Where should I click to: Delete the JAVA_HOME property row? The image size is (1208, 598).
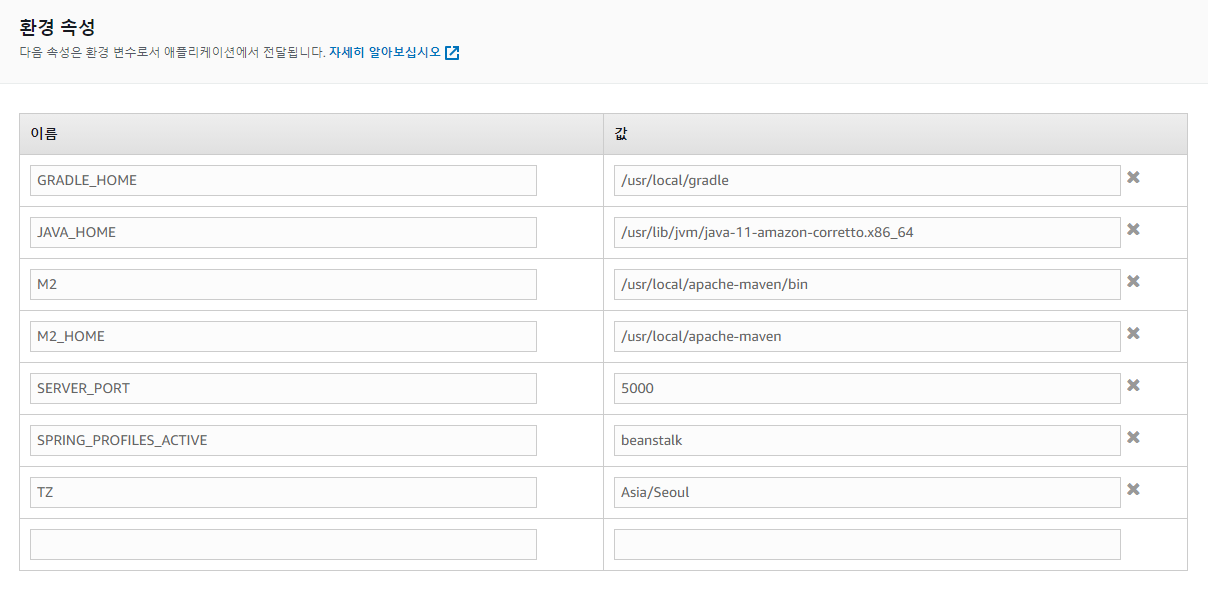pos(1133,230)
